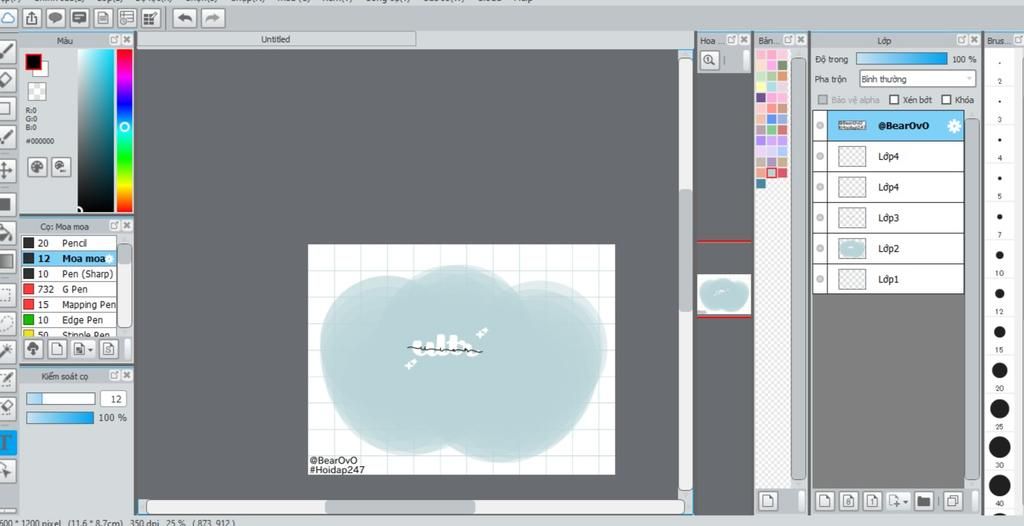Click the export/share icon in top toolbar
Viewport: 1024px width, 526px height.
pyautogui.click(x=32, y=18)
